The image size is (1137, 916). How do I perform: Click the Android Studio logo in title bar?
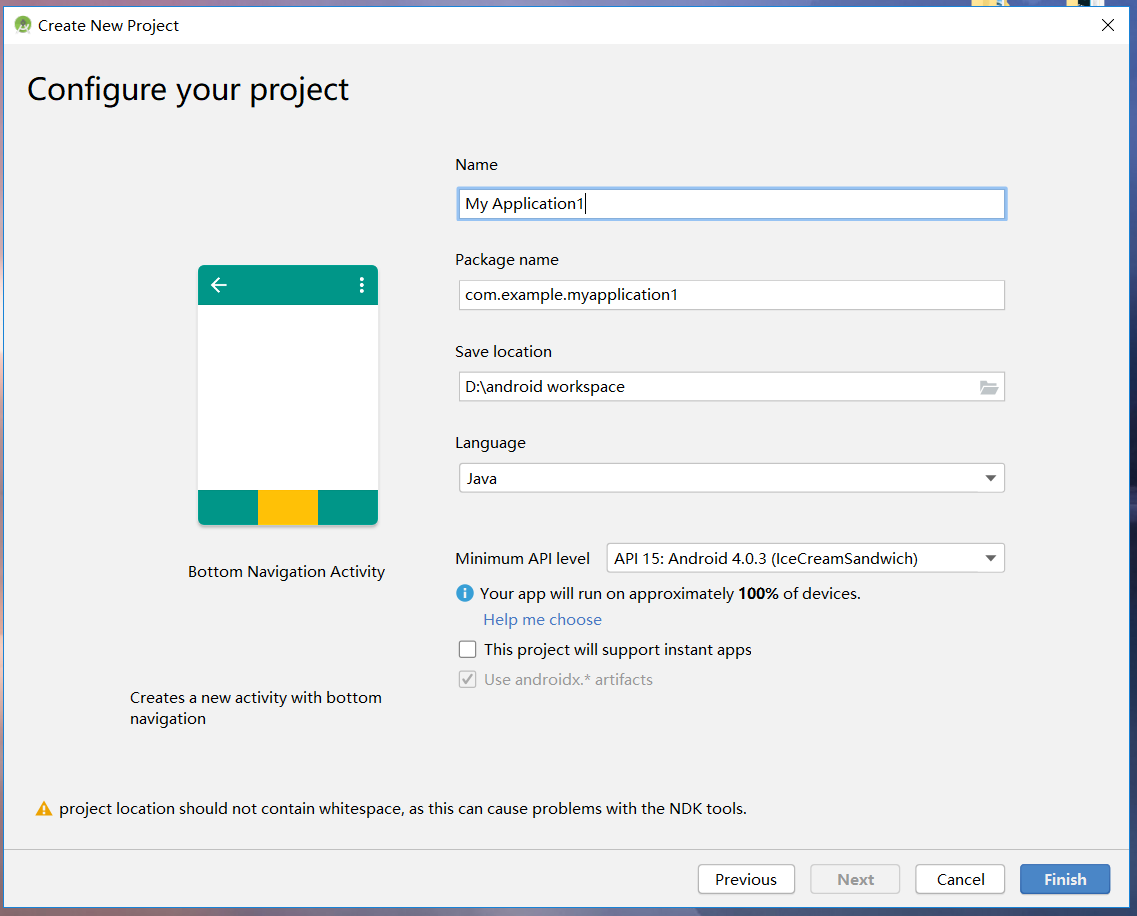pyautogui.click(x=22, y=25)
